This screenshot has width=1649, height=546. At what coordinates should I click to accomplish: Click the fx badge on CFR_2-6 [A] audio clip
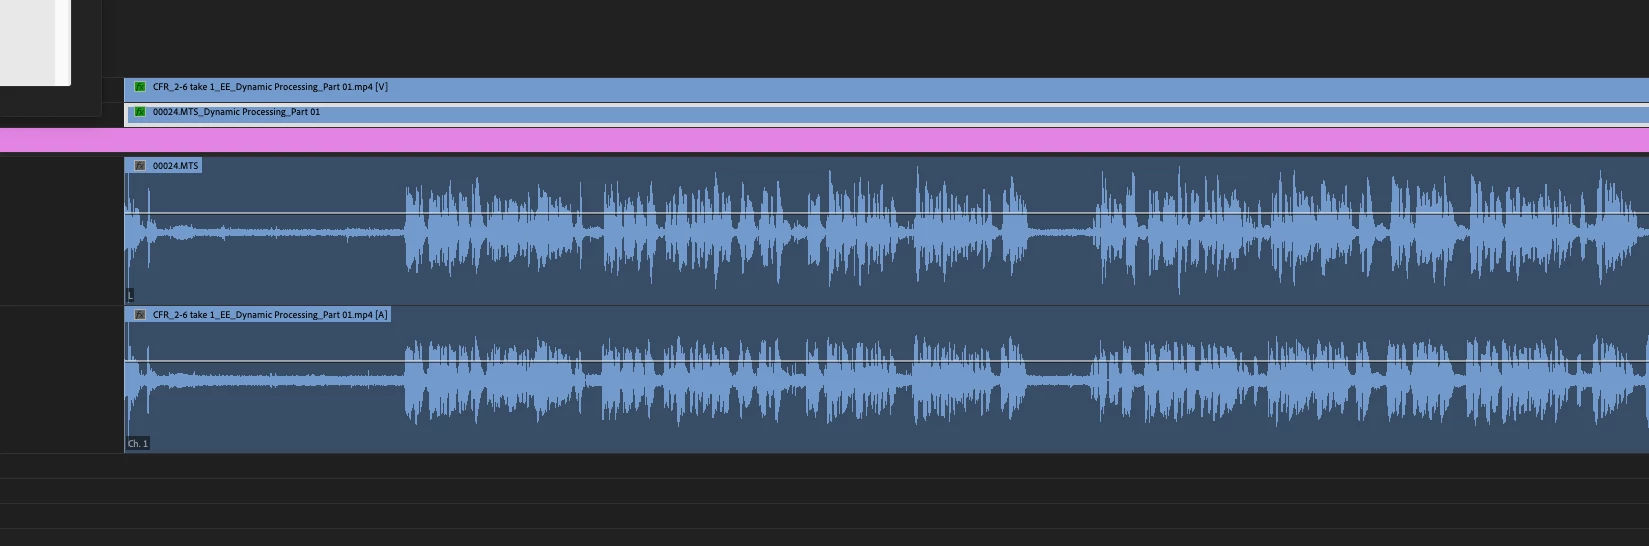[140, 315]
